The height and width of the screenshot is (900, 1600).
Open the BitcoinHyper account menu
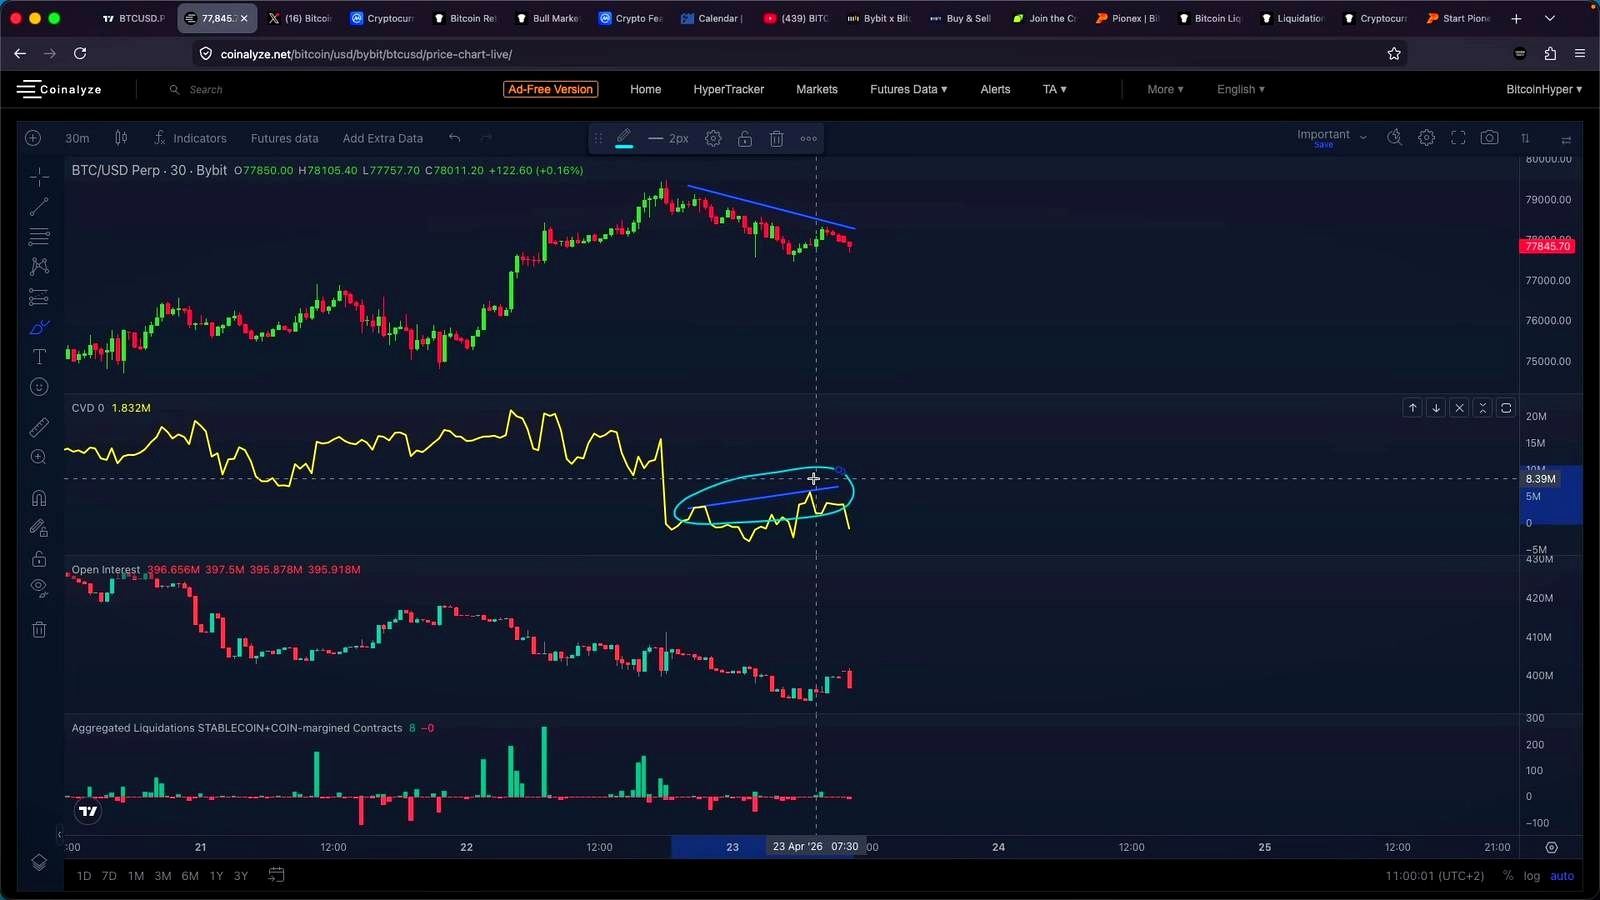click(1543, 89)
